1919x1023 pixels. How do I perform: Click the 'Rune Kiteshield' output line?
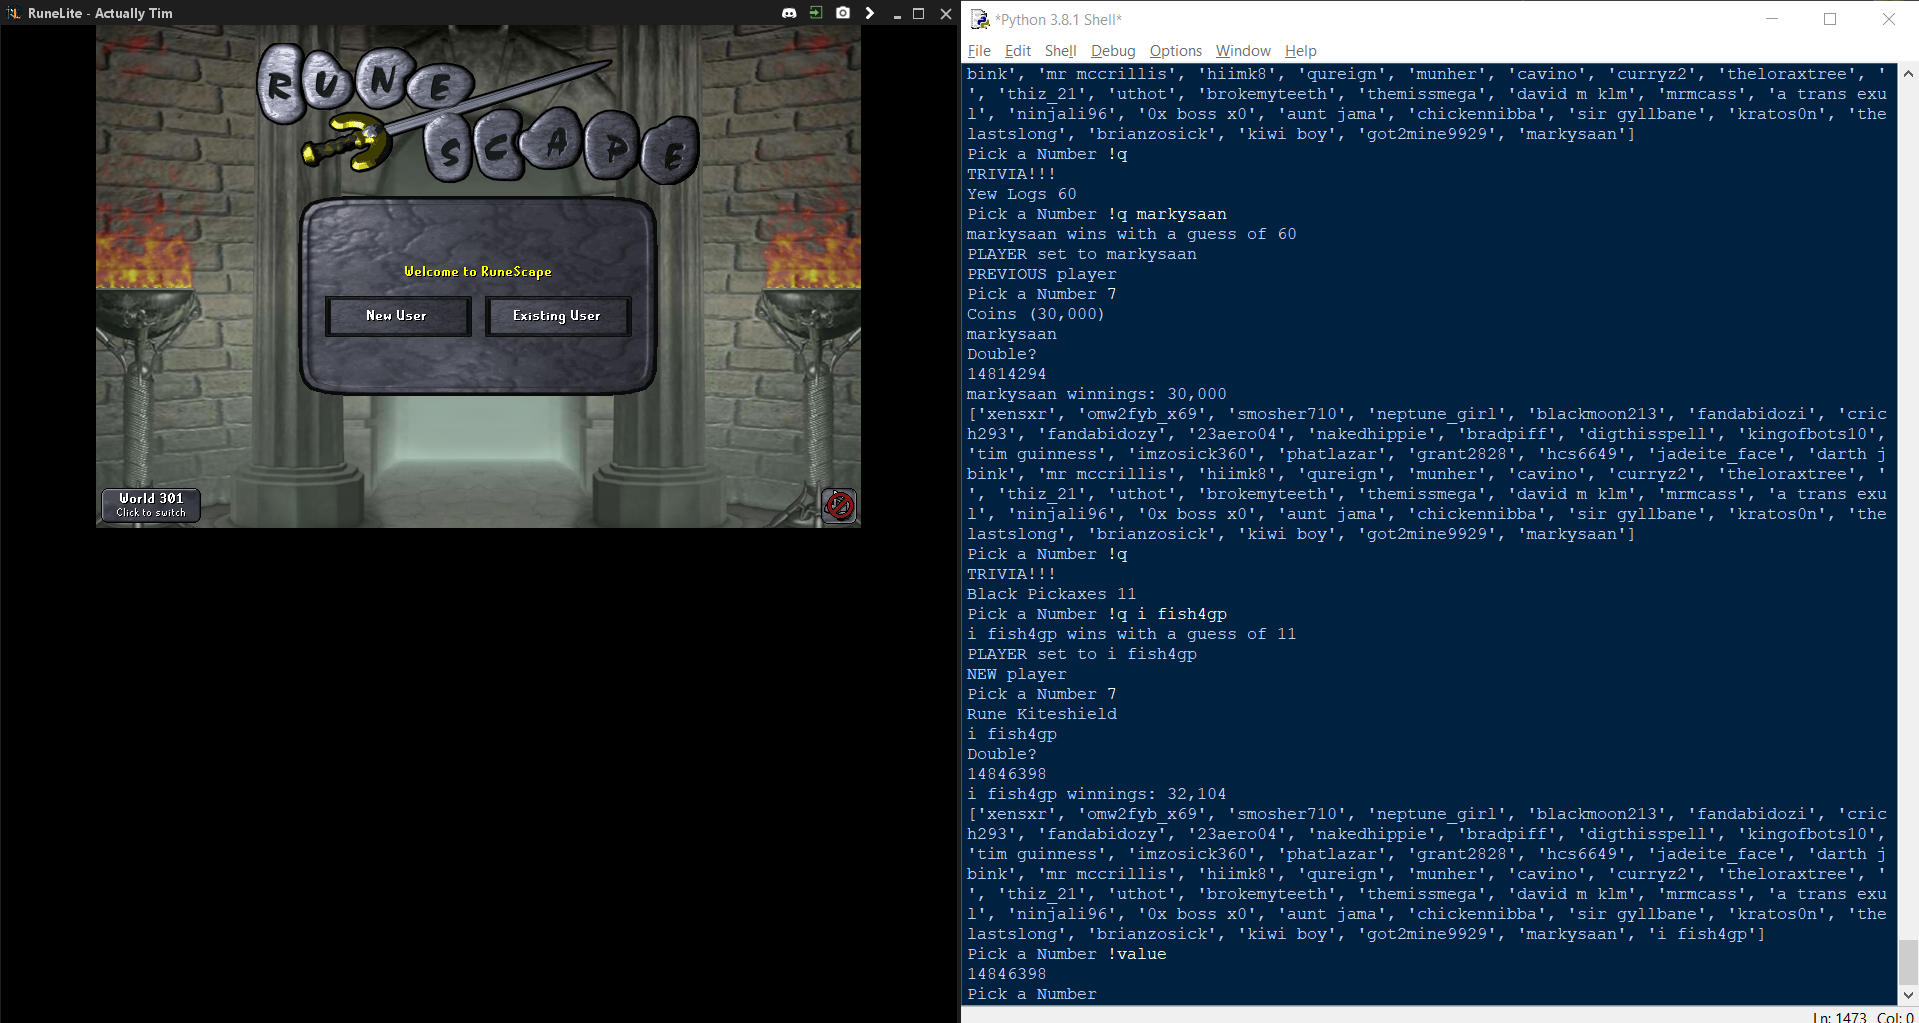pos(1042,714)
